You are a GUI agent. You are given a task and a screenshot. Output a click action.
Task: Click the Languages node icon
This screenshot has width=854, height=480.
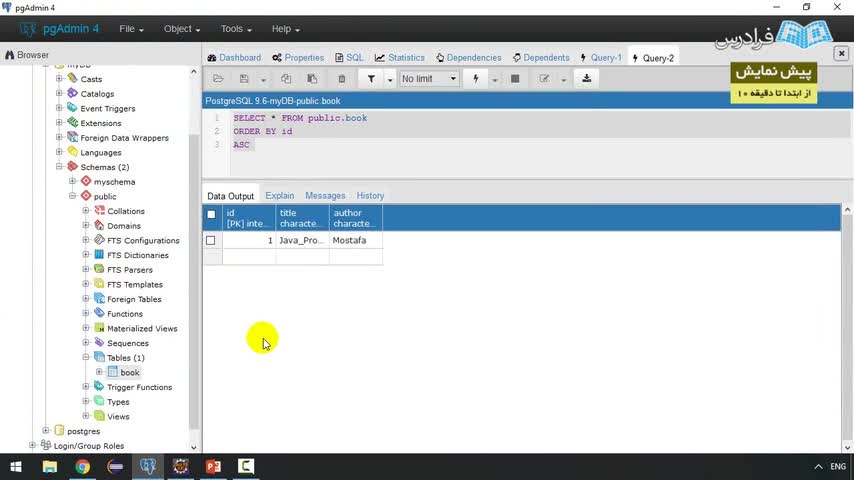coord(72,152)
